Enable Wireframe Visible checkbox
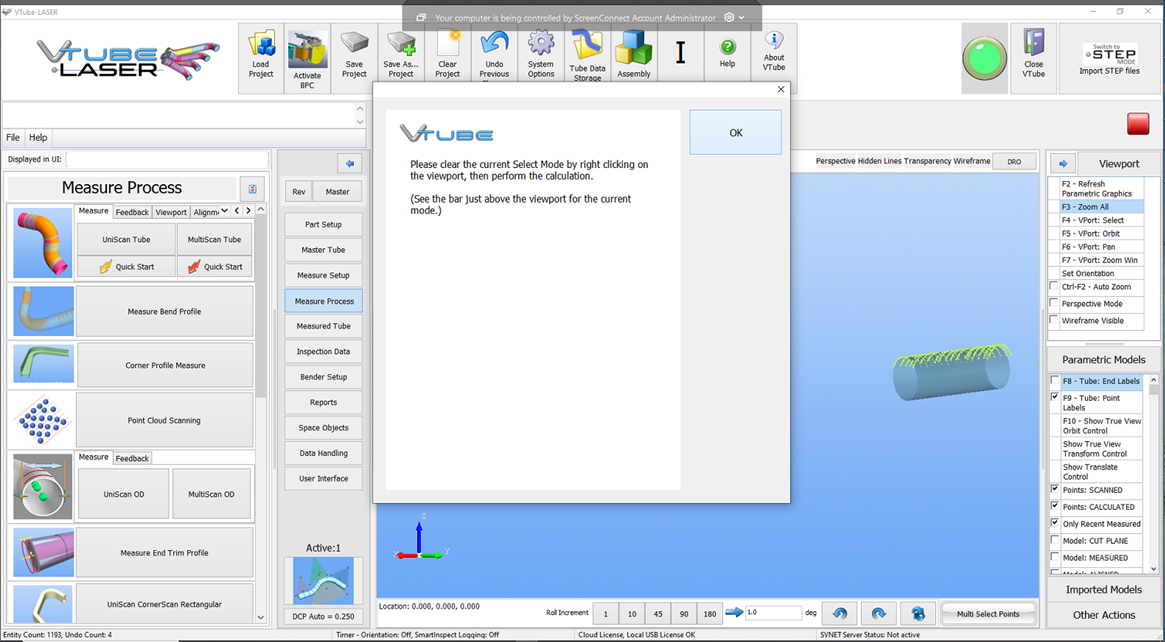Image resolution: width=1165 pixels, height=642 pixels. pos(1054,320)
